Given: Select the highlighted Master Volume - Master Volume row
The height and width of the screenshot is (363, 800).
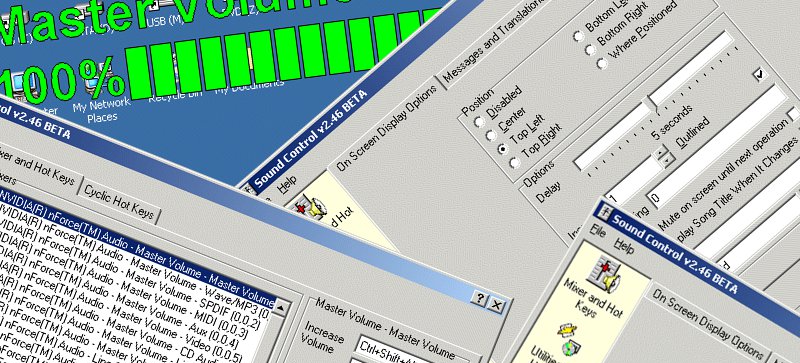Looking at the screenshot, I should coord(138,247).
